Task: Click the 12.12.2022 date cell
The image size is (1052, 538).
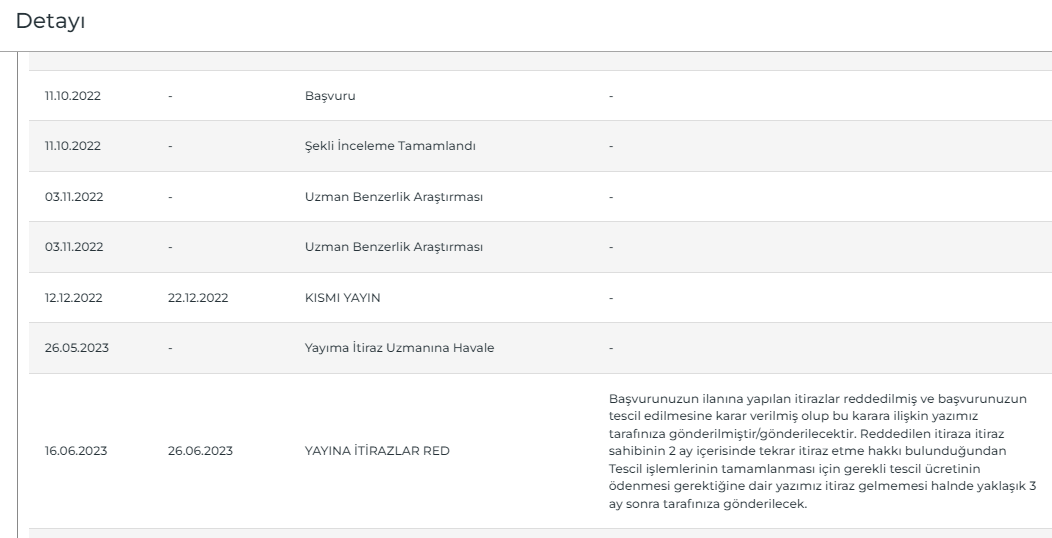Action: pyautogui.click(x=73, y=298)
